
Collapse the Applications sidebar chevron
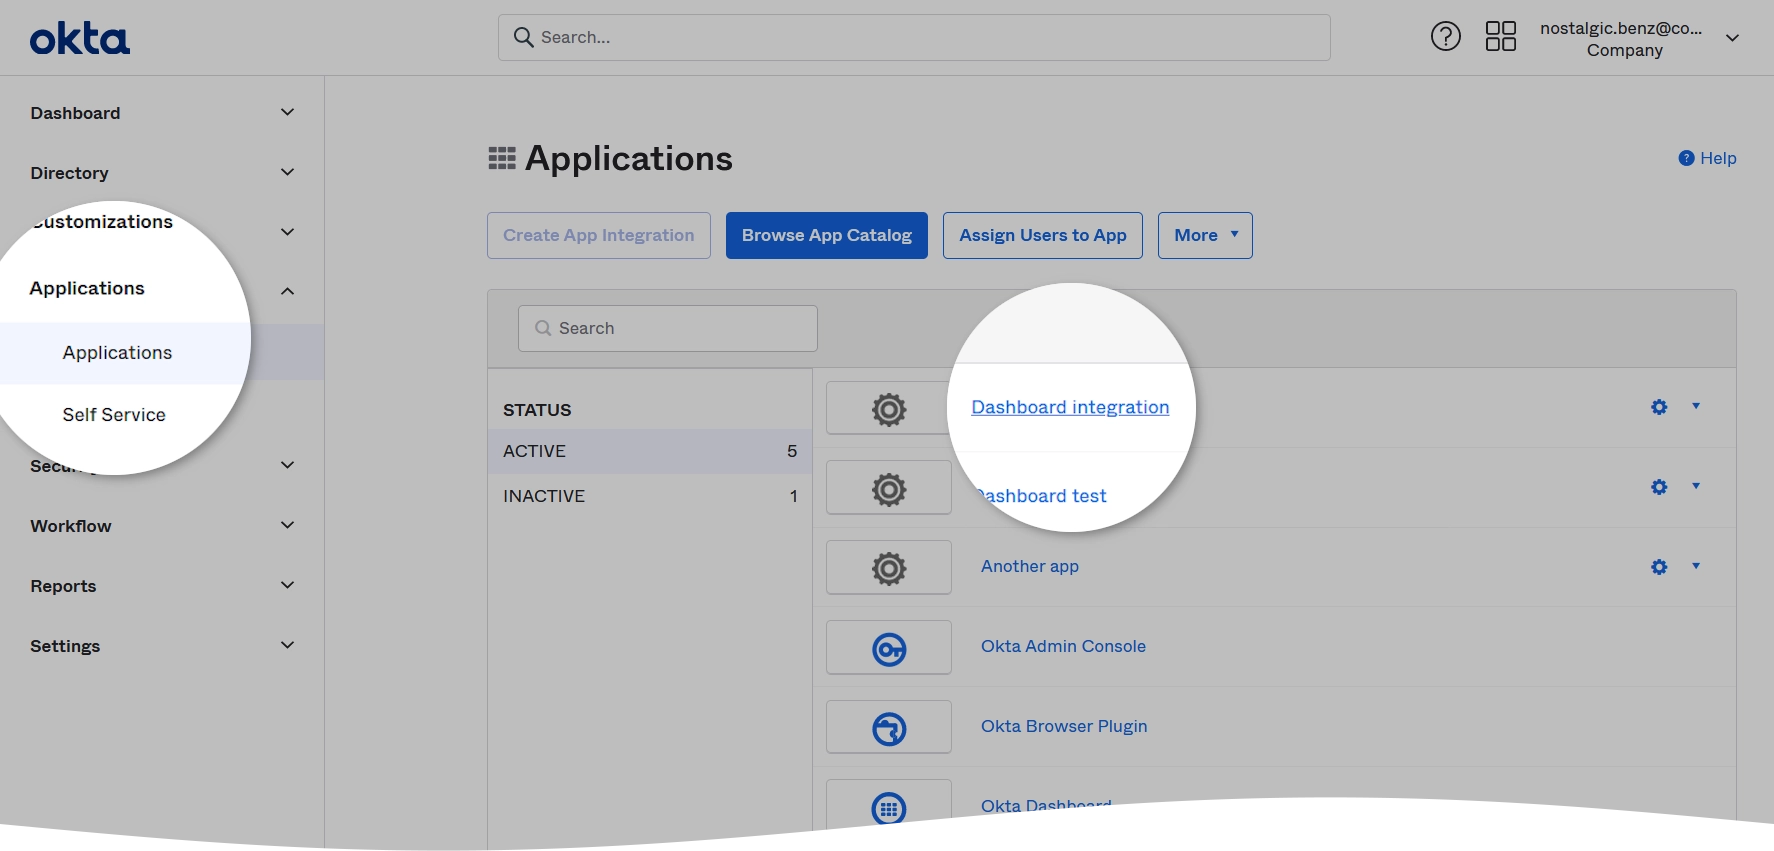[287, 291]
